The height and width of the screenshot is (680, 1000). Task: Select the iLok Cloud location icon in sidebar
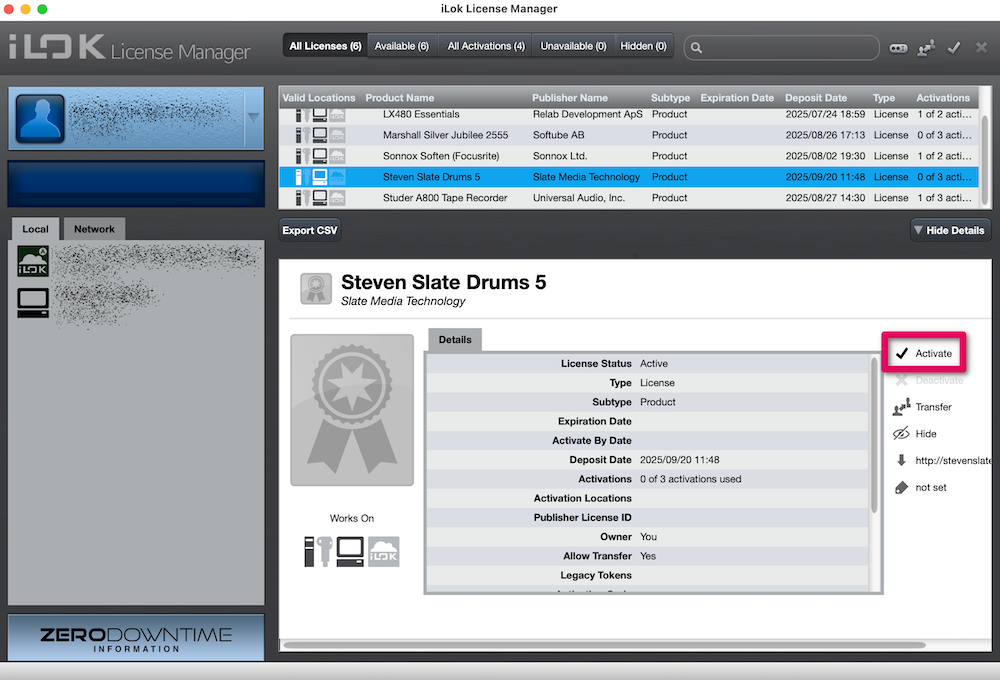click(33, 262)
